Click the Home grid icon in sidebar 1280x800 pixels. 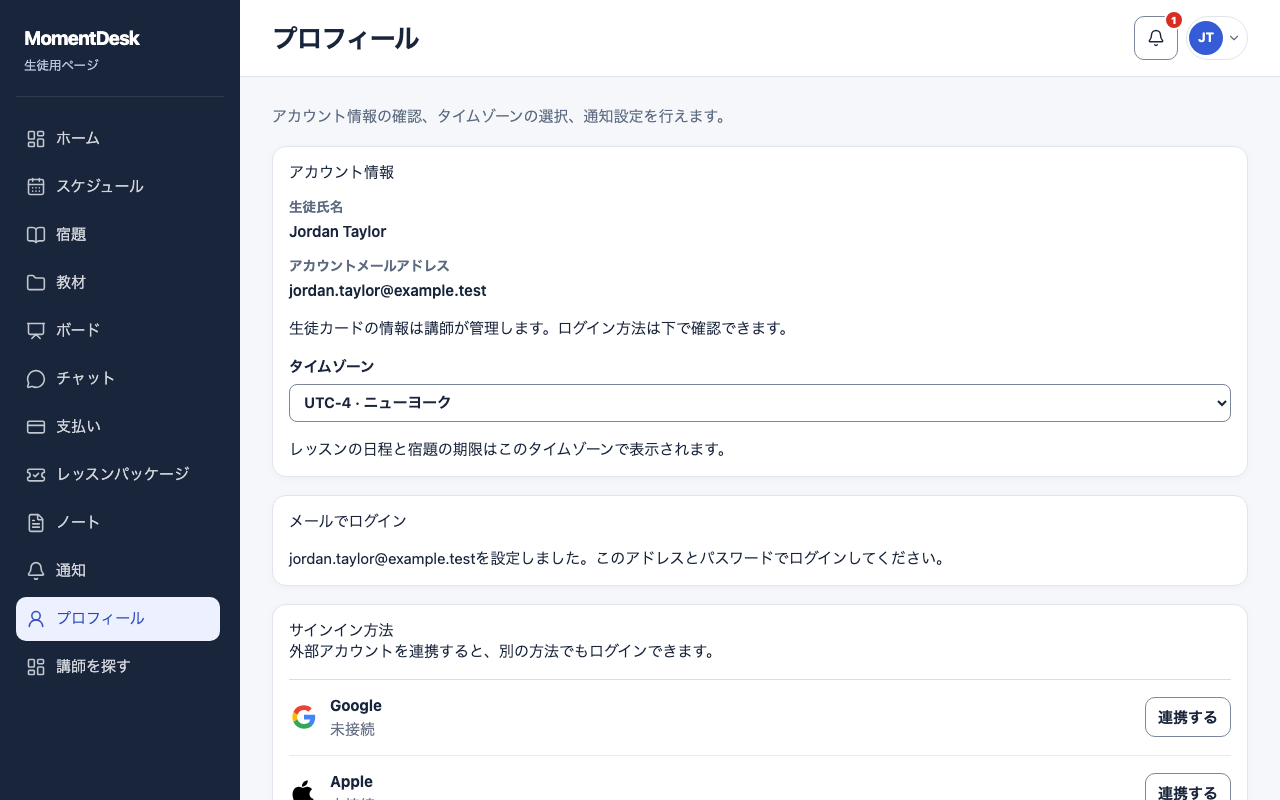36,139
